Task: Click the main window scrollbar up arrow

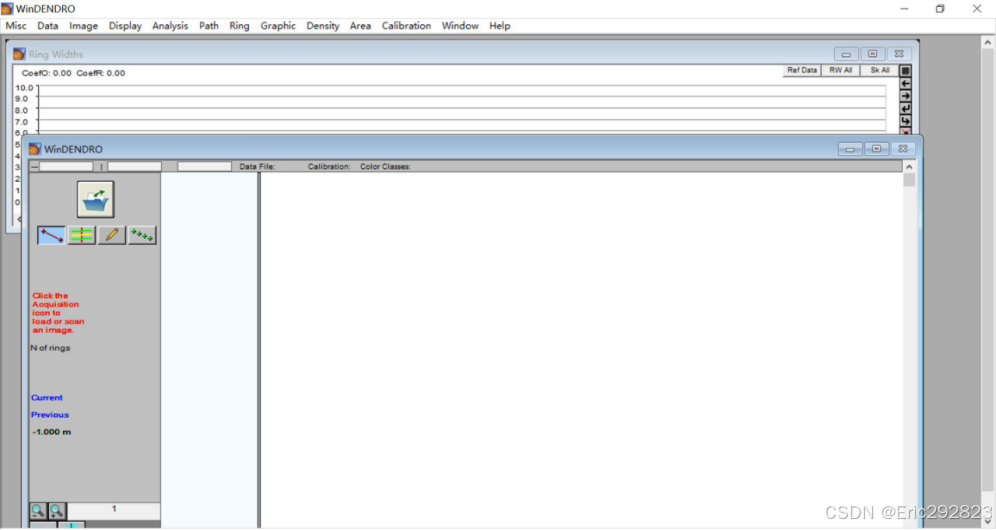Action: [987, 43]
